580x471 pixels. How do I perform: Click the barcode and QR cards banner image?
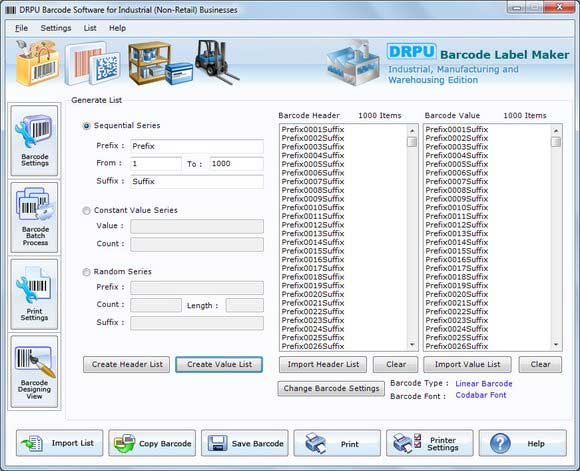click(x=92, y=64)
